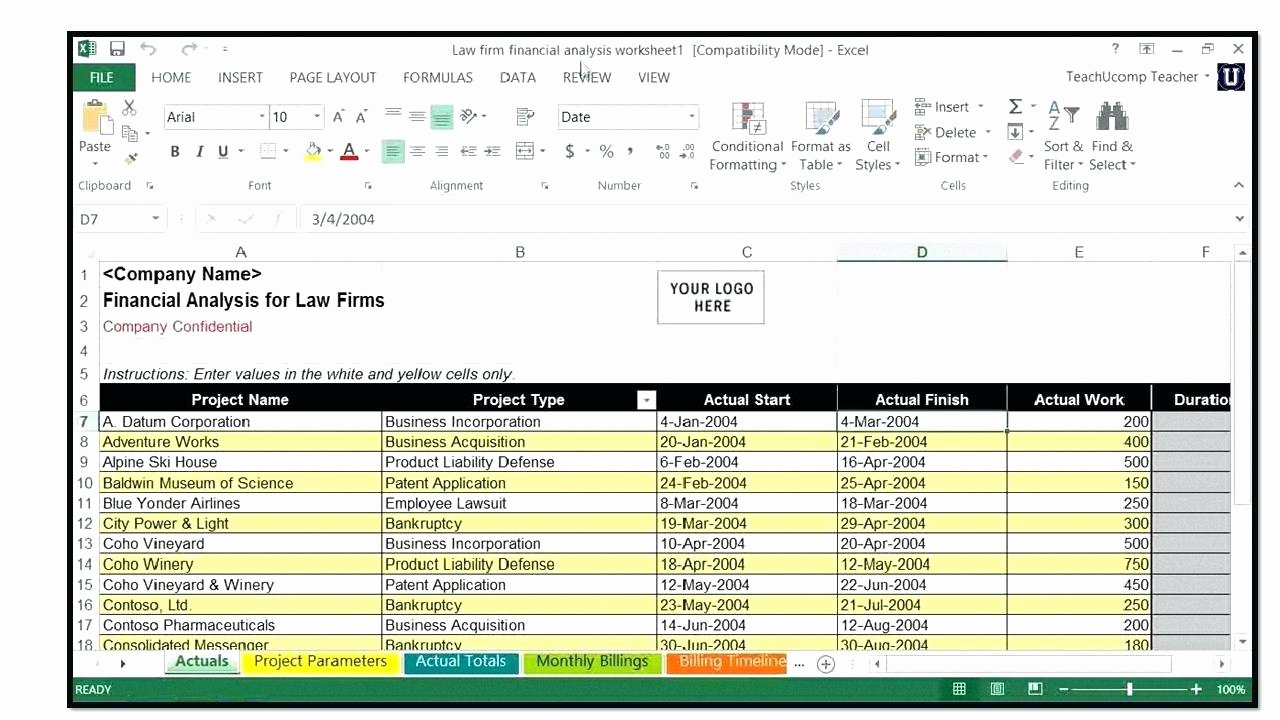Viewport: 1280px width, 720px height.
Task: Click the vertical scrollbar down arrow
Action: [1243, 642]
